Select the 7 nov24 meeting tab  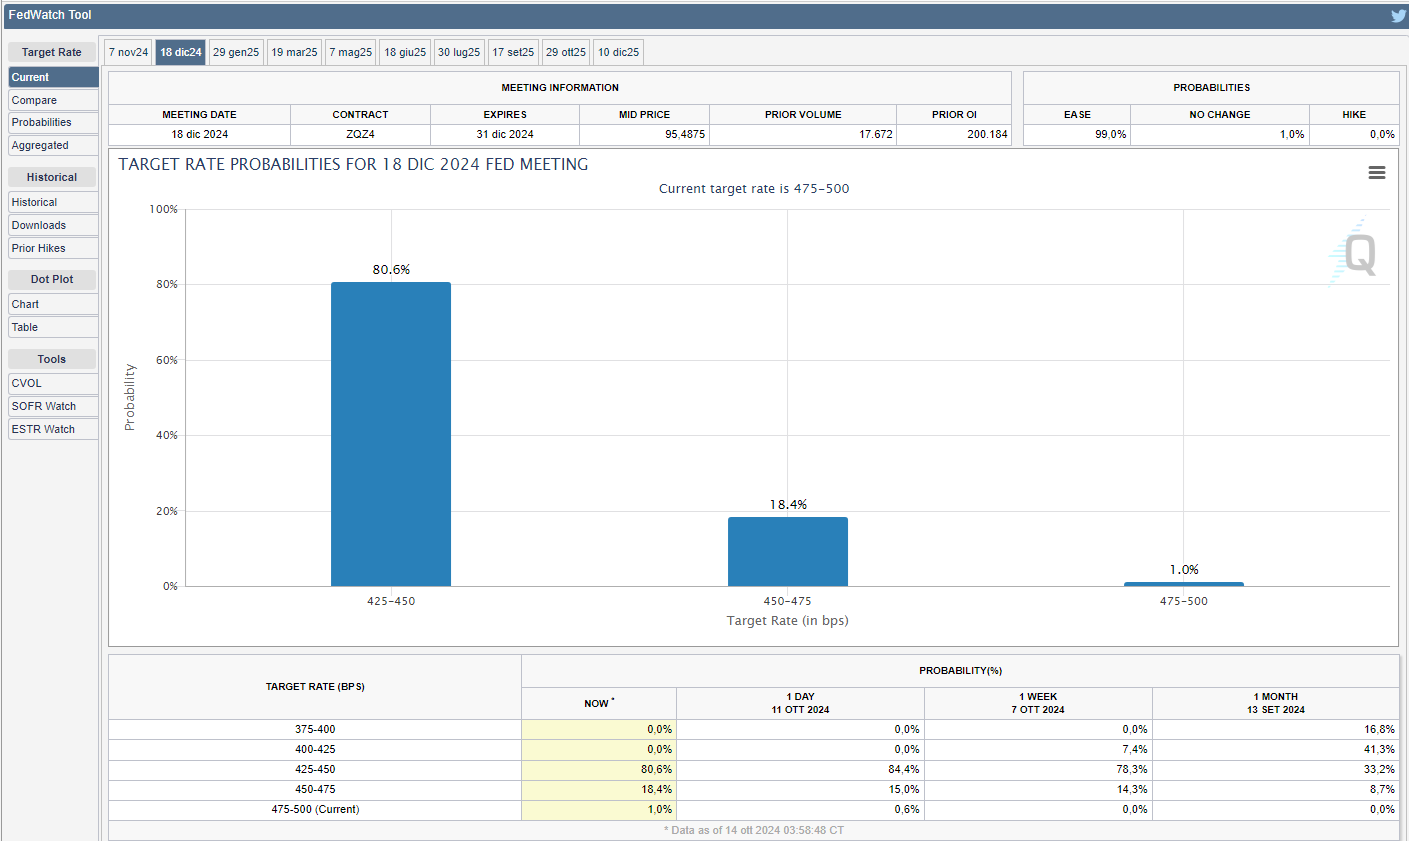click(128, 52)
